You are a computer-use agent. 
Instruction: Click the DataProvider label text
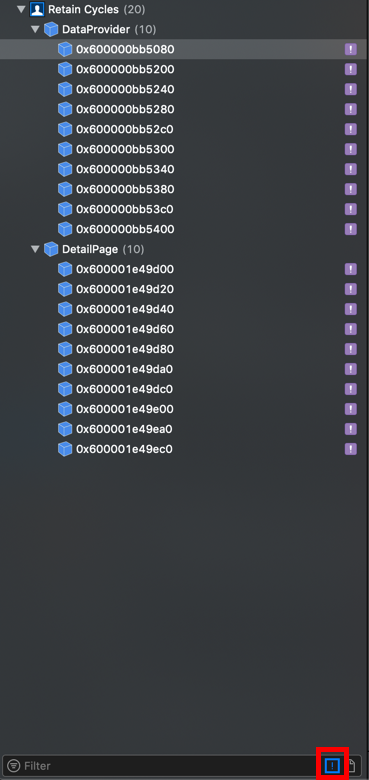click(x=96, y=29)
